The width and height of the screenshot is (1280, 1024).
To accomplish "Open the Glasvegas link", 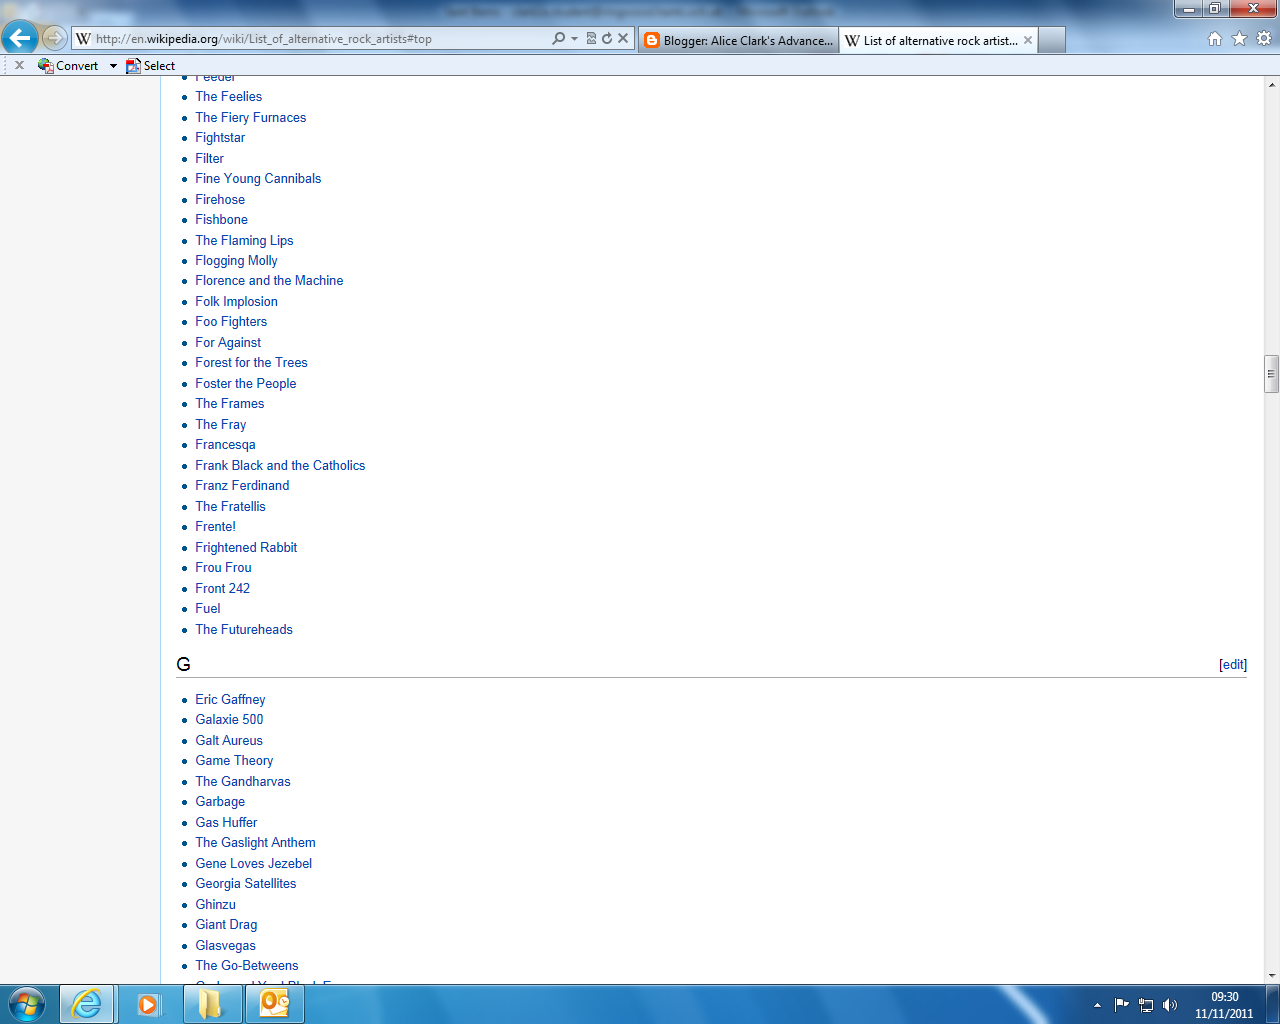I will 225,945.
